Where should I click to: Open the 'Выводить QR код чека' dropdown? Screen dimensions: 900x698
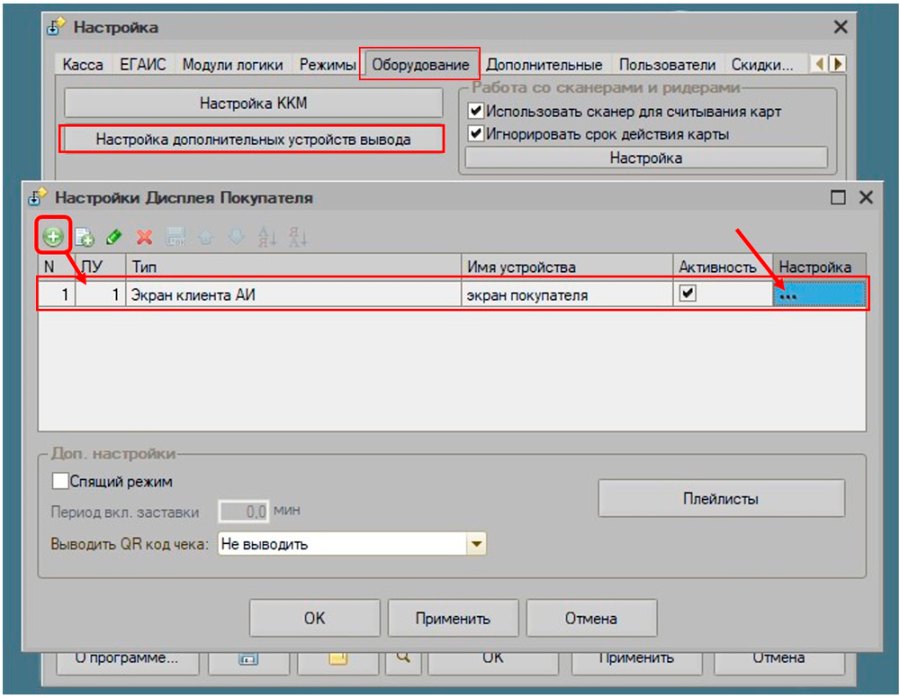pos(476,544)
